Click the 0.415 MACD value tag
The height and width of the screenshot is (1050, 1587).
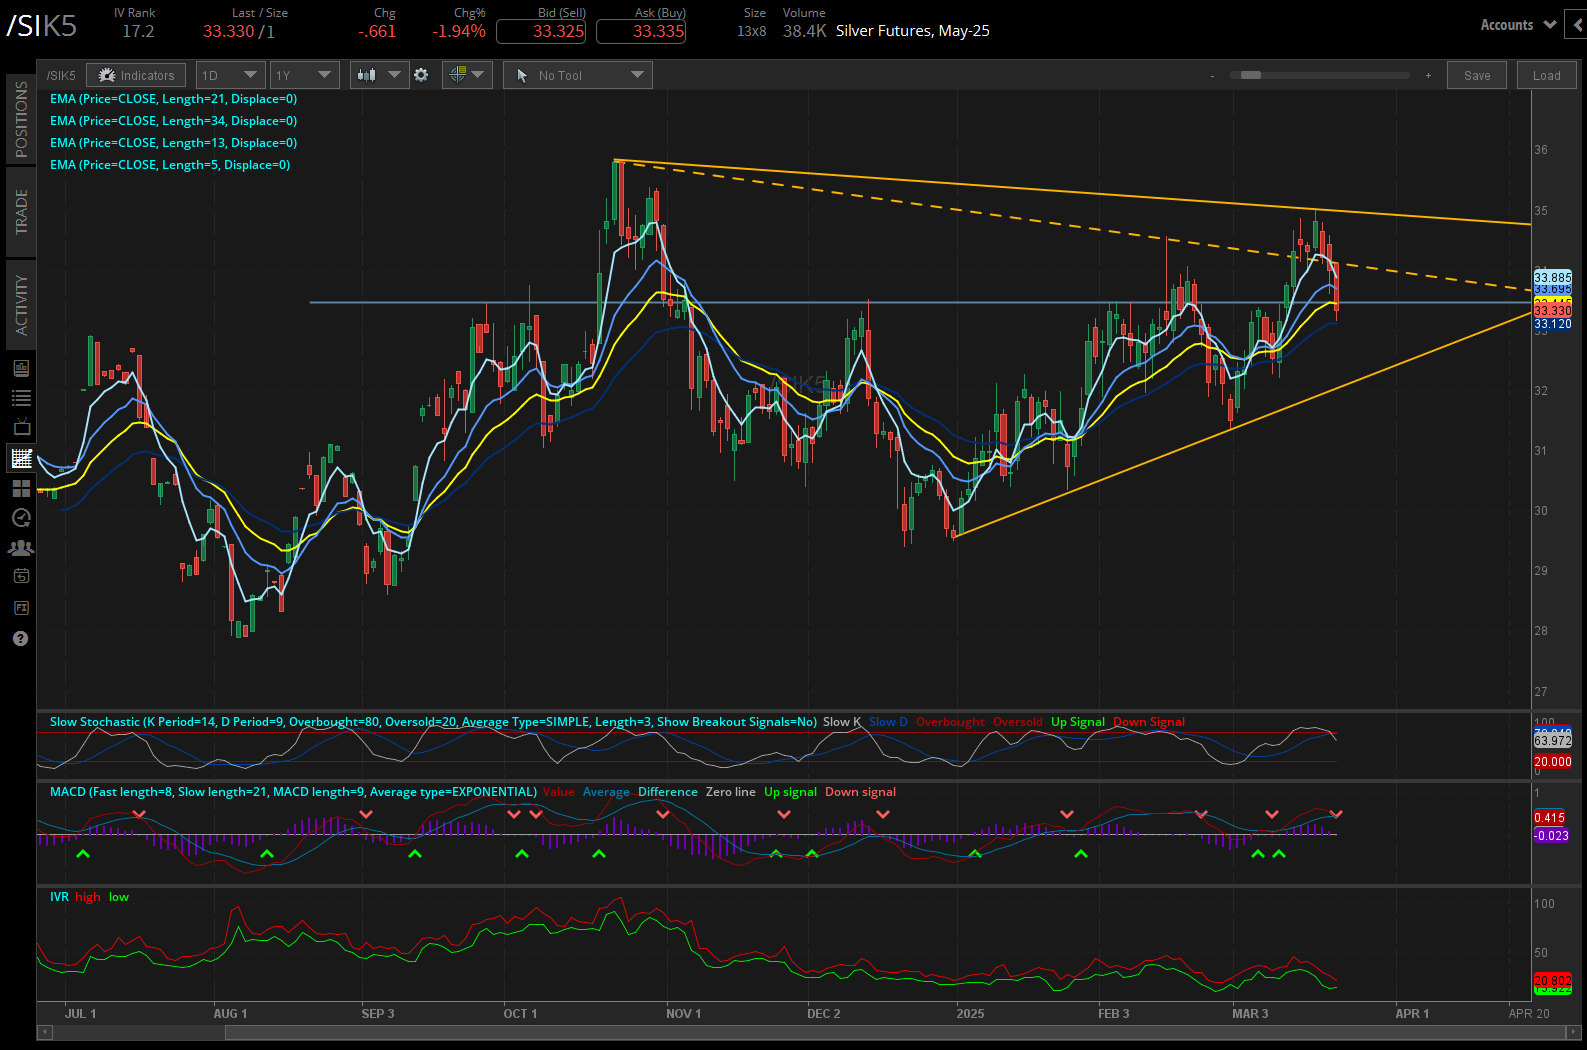click(1549, 818)
